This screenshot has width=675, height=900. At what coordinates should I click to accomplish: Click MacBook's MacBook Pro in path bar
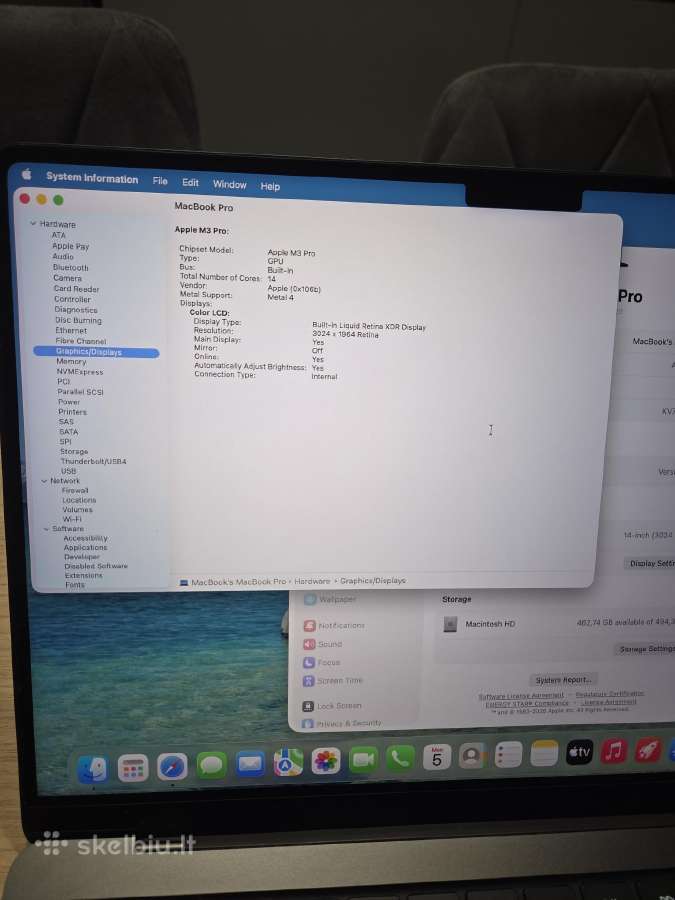pos(238,582)
